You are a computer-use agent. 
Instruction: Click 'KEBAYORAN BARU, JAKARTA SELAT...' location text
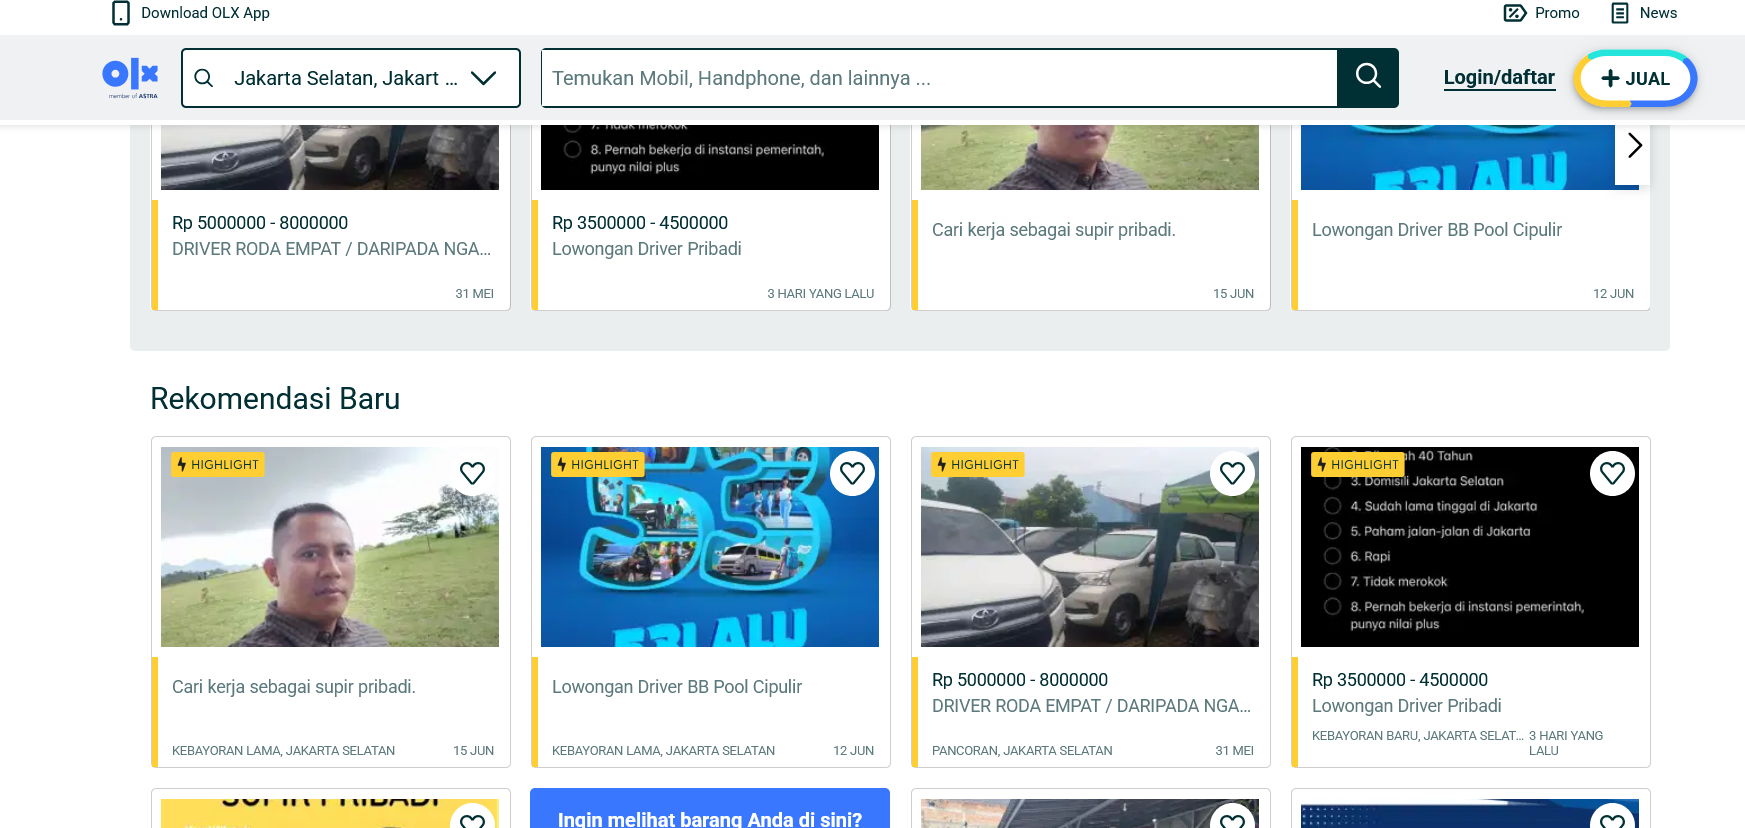coord(1418,736)
